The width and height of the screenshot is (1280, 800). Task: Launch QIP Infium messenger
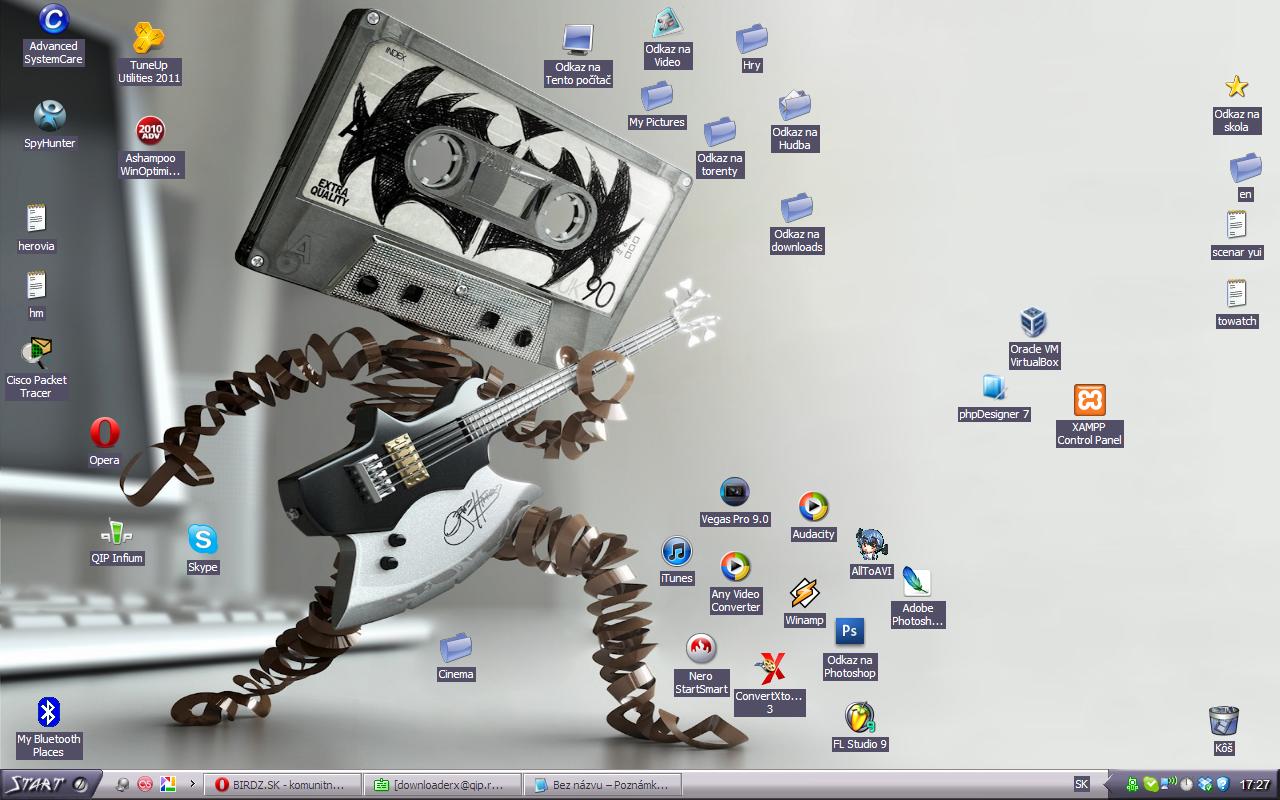coord(117,541)
